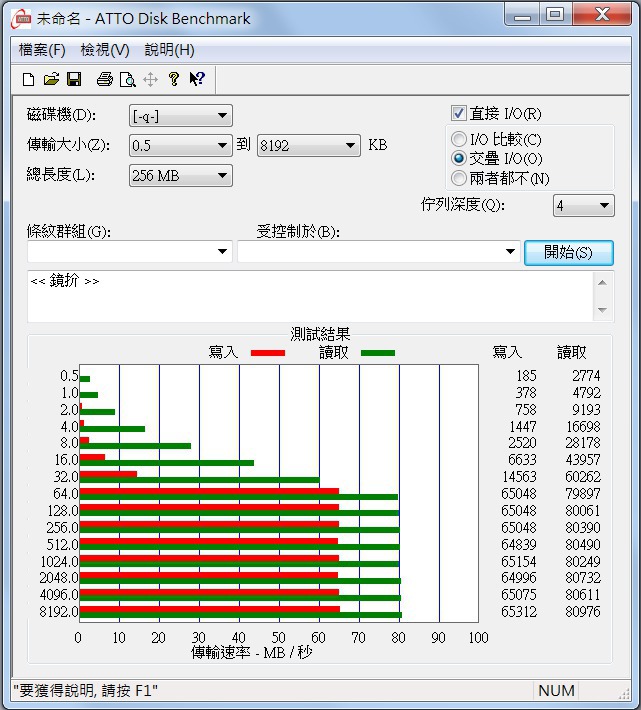Click the write value 185
The height and width of the screenshot is (710, 641).
click(526, 376)
